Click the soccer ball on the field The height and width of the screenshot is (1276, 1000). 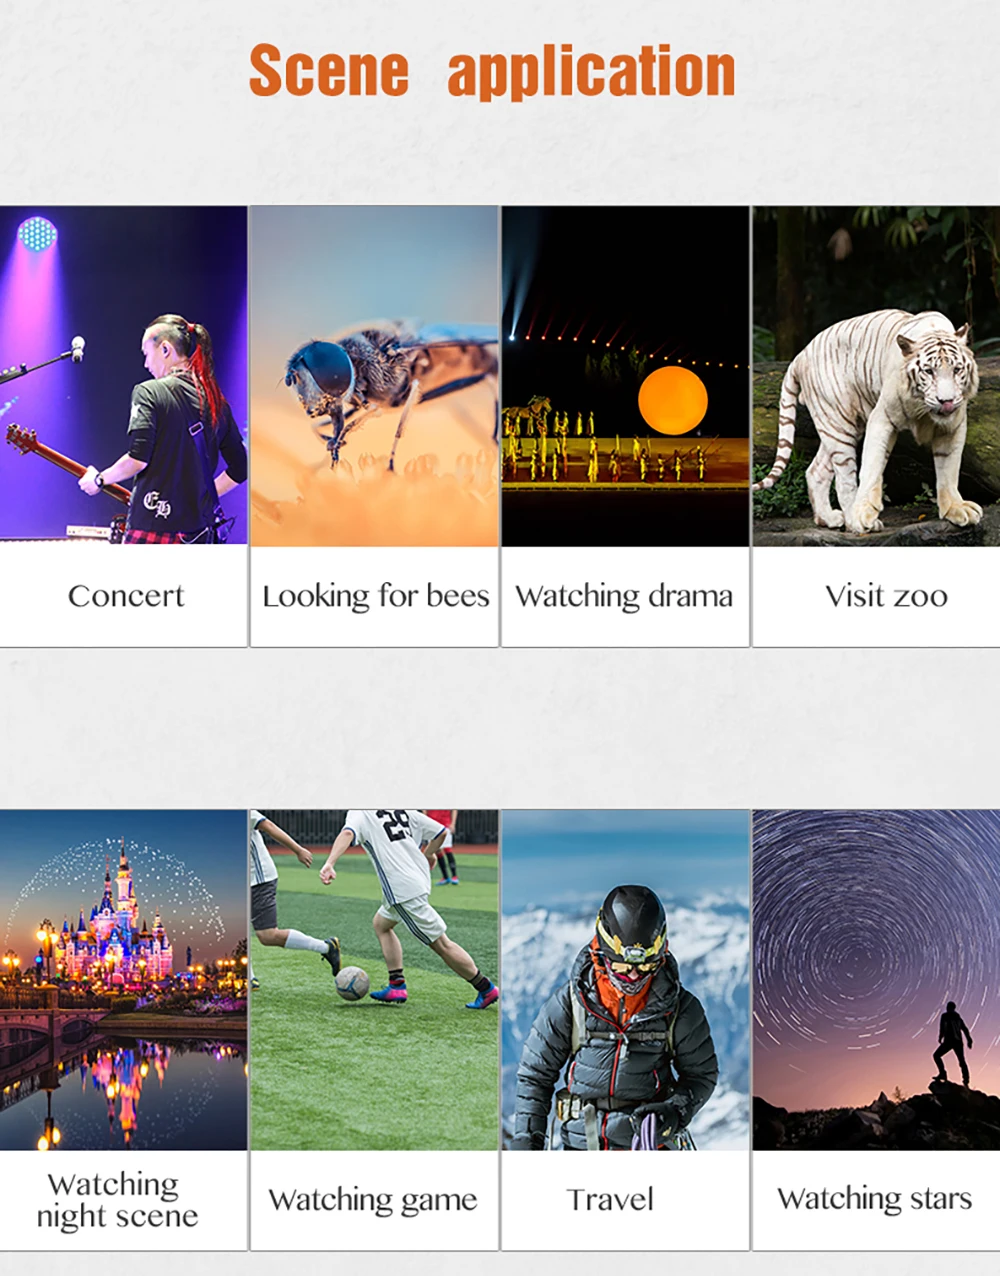coord(352,983)
